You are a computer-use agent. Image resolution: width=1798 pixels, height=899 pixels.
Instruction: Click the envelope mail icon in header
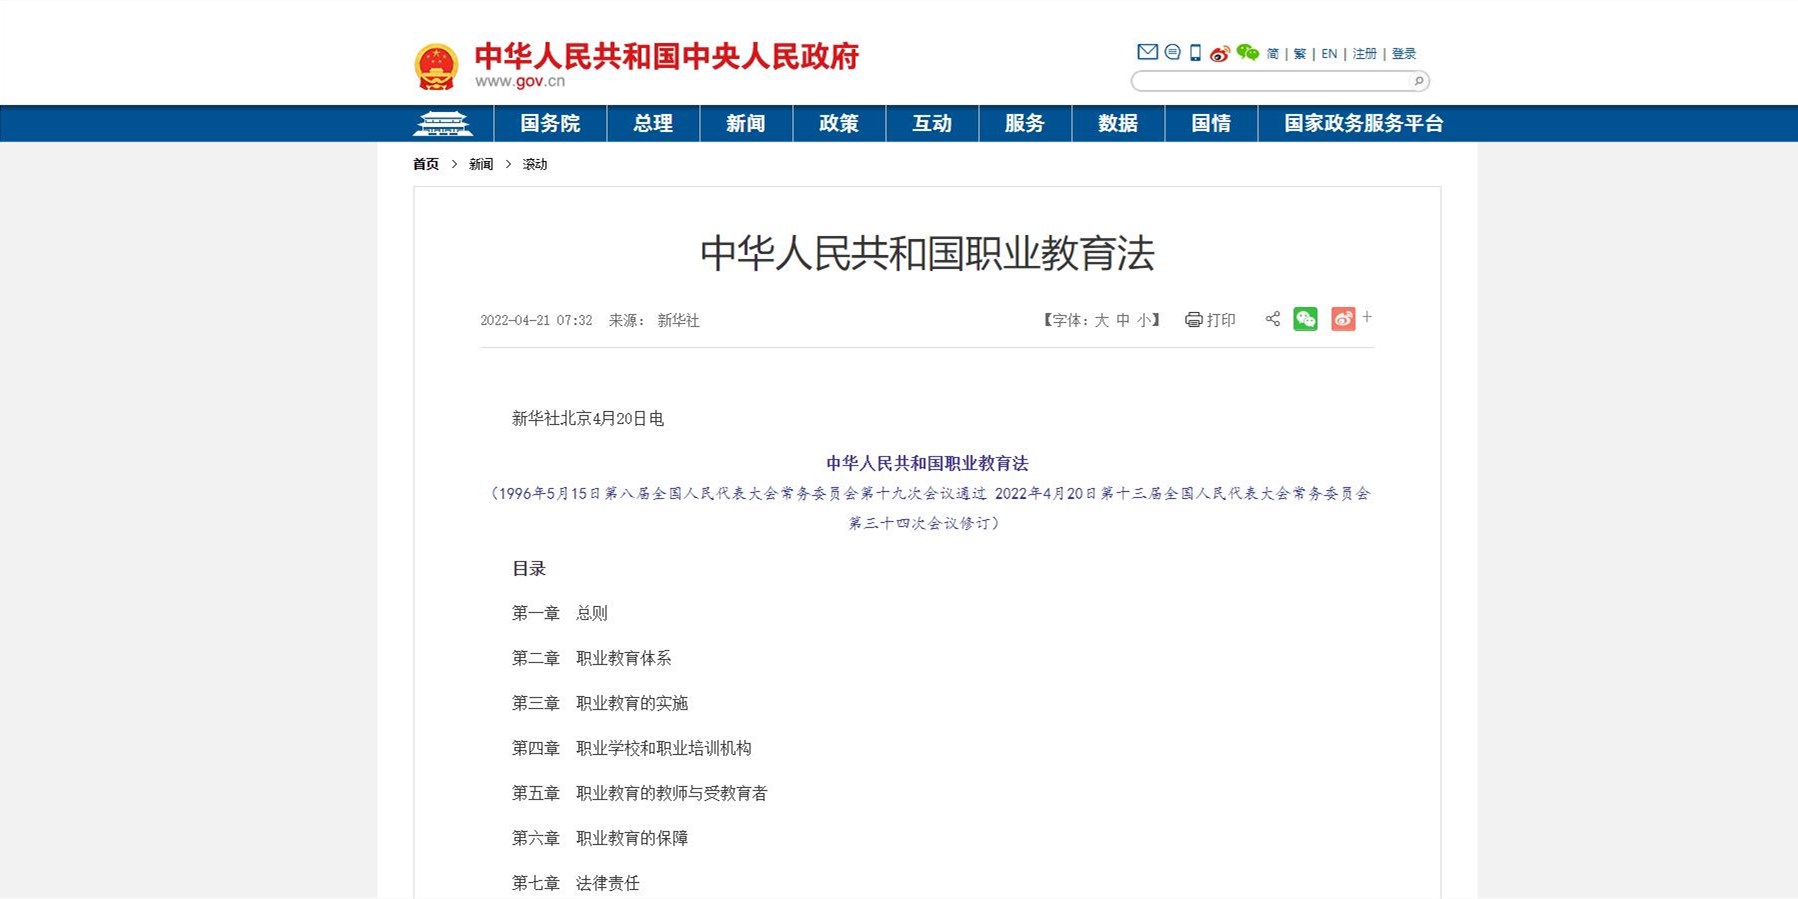[x=1147, y=52]
